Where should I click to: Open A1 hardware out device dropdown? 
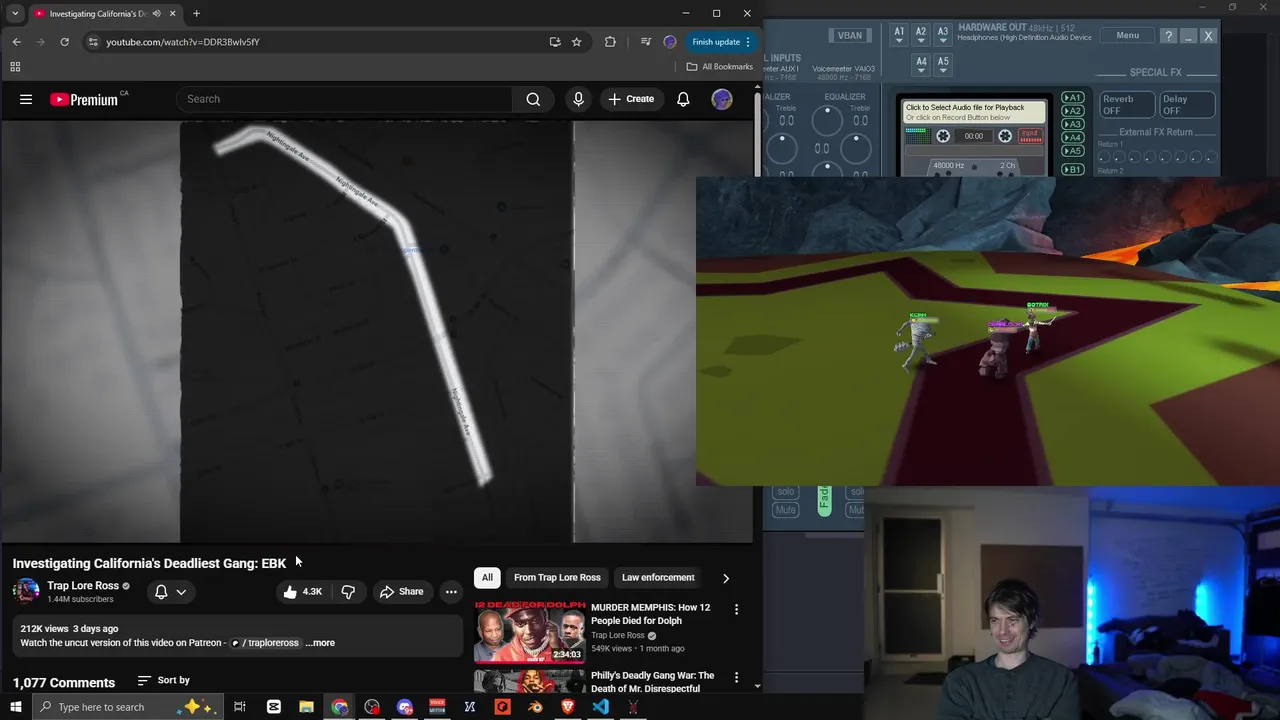point(899,36)
